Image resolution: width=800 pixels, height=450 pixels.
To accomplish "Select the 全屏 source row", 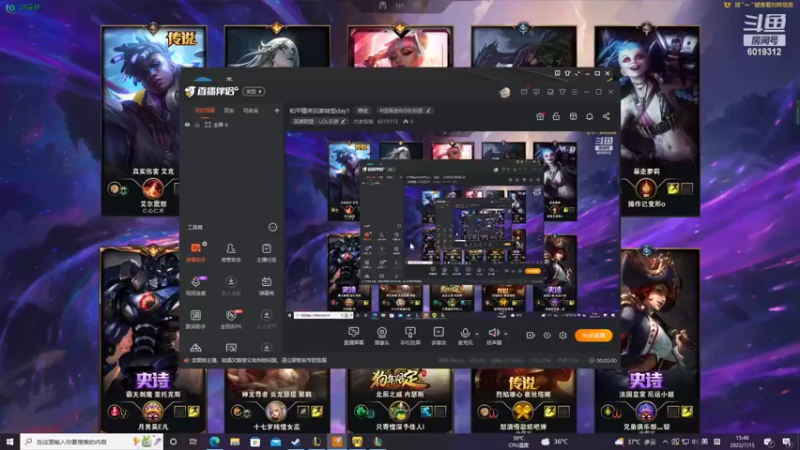I will (x=232, y=124).
